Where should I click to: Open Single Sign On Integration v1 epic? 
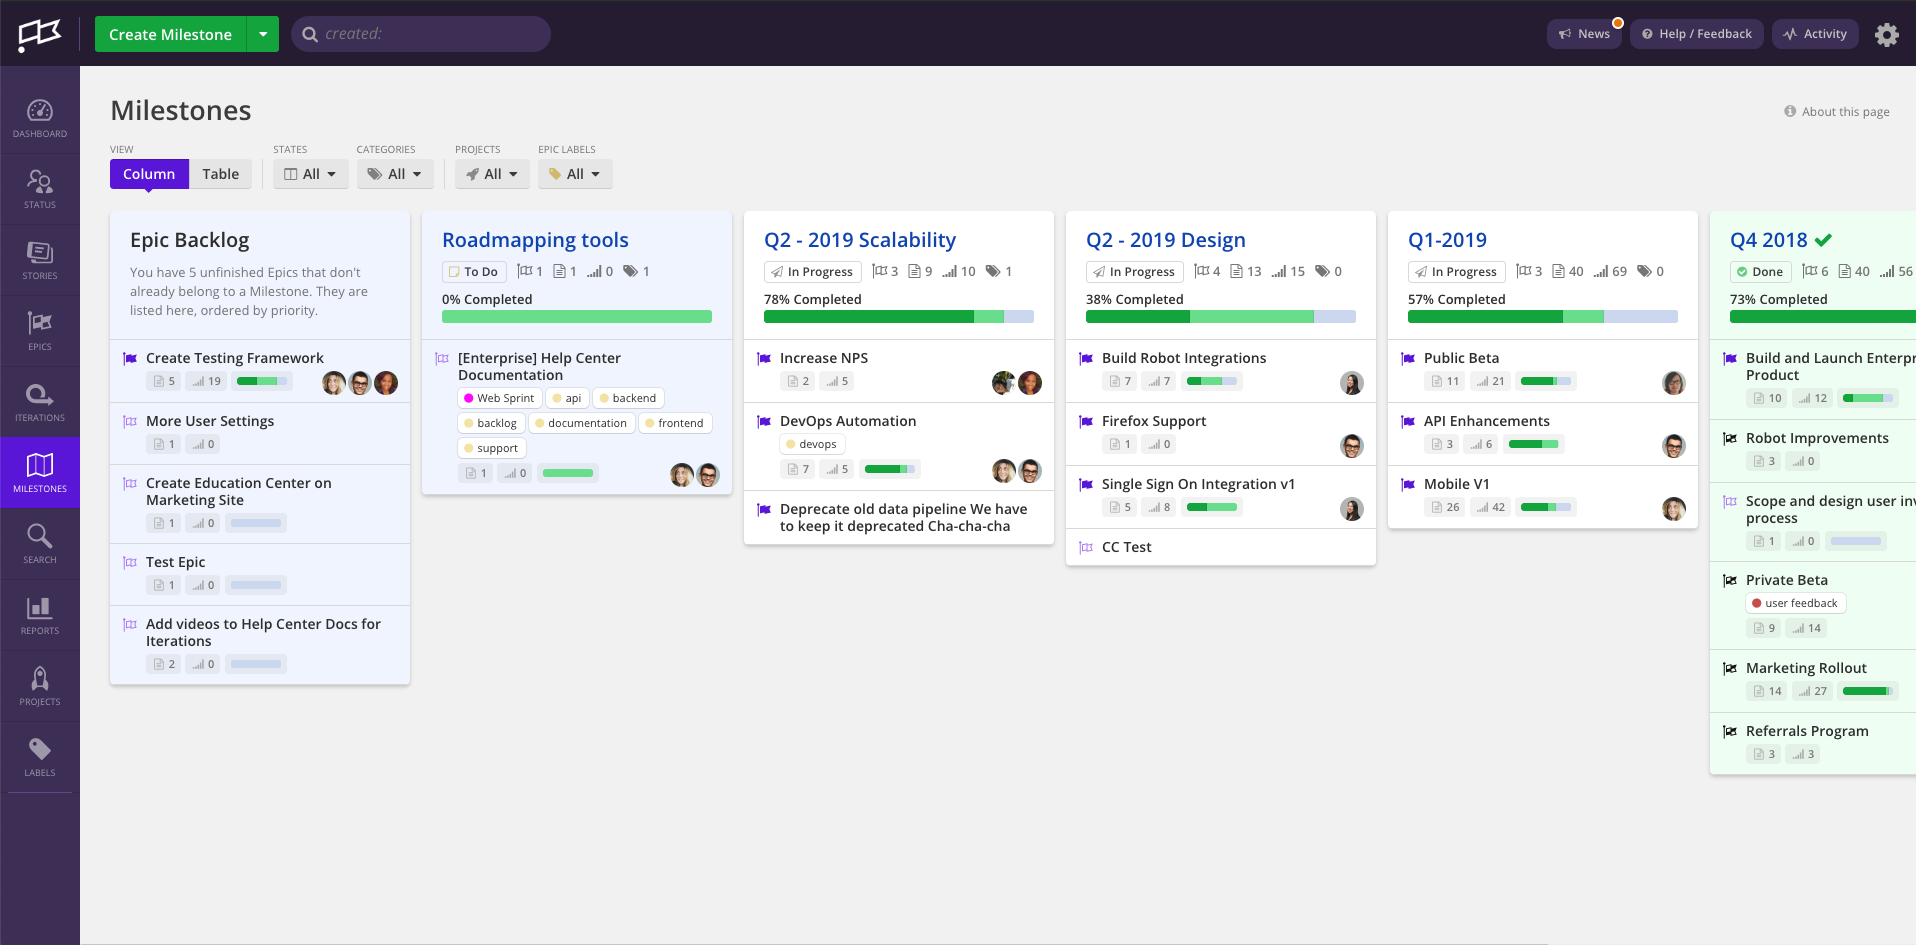point(1198,484)
